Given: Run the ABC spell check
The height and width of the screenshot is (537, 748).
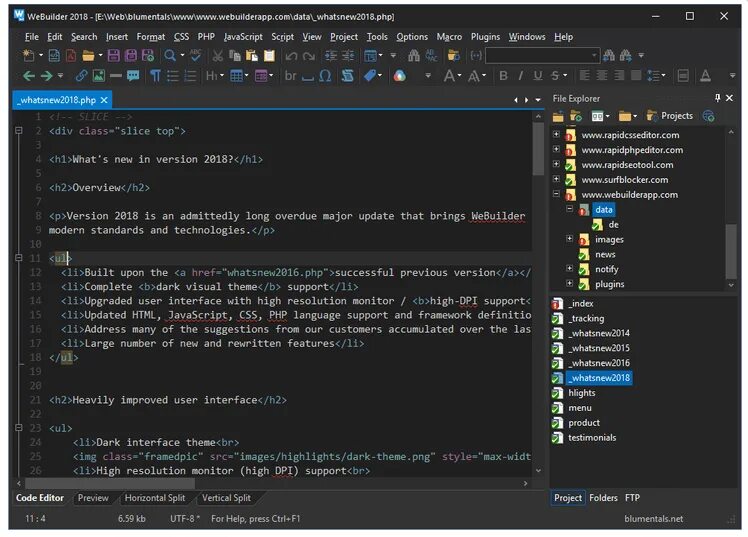Looking at the screenshot, I should coord(196,56).
